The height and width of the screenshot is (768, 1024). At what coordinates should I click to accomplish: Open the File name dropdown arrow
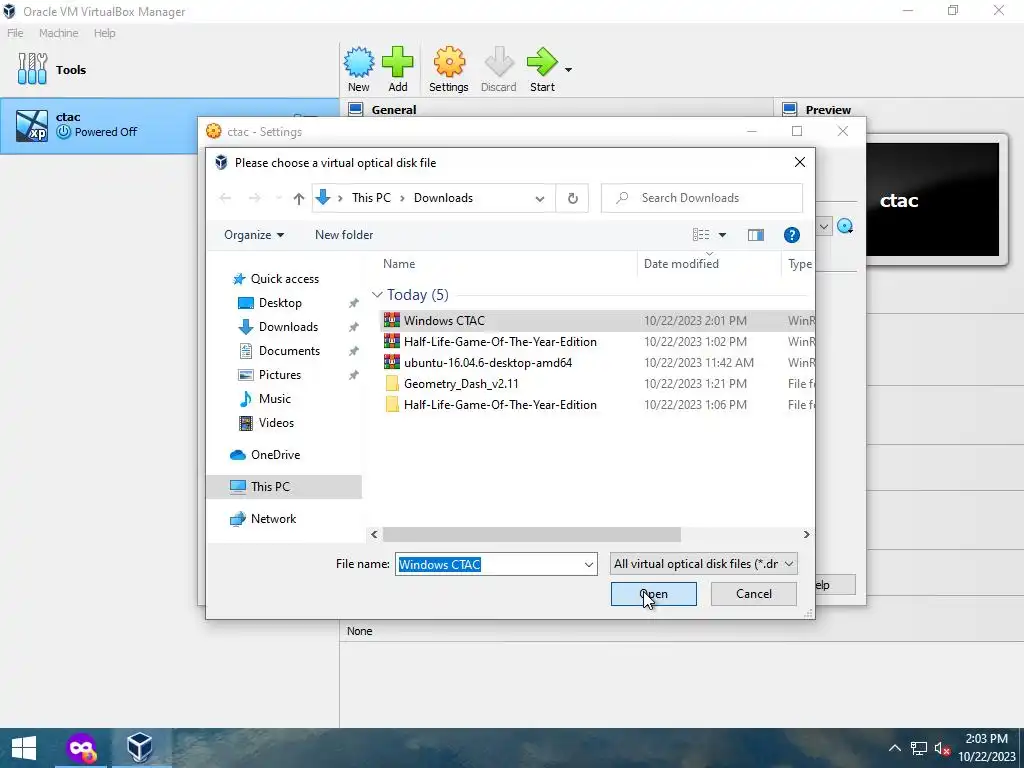[x=588, y=564]
